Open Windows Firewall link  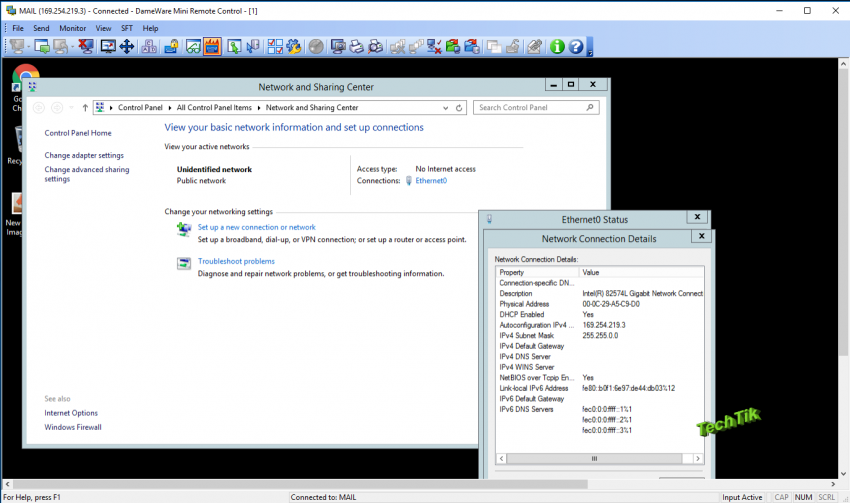[73, 428]
